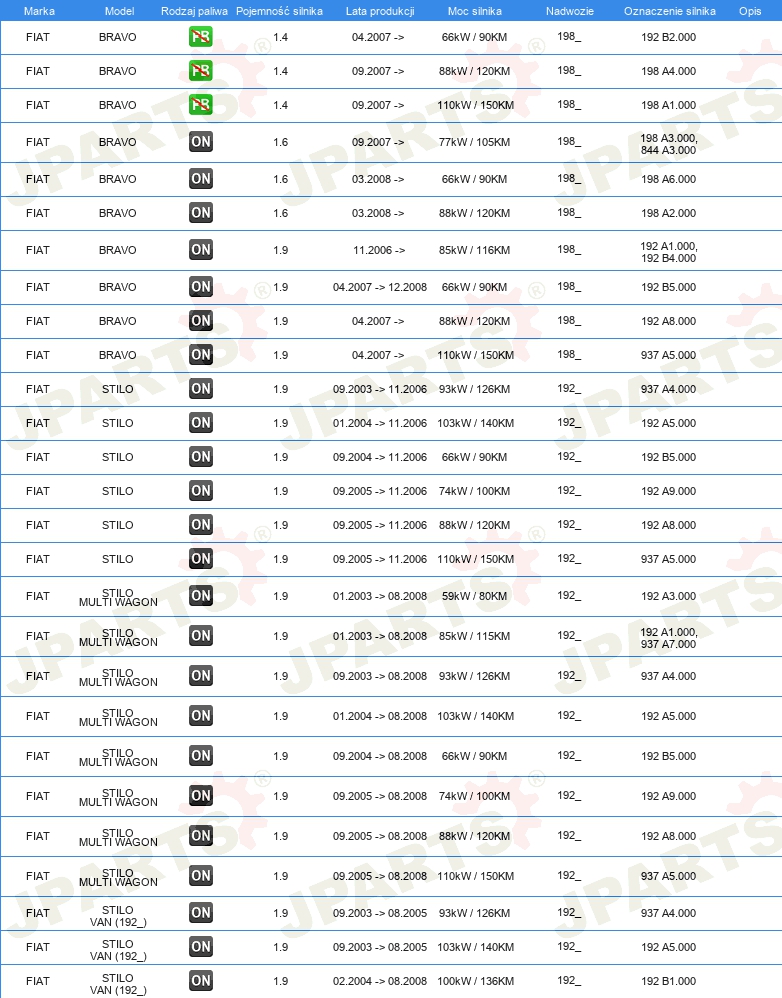Select engine code 198 A4.000

pyautogui.click(x=668, y=71)
